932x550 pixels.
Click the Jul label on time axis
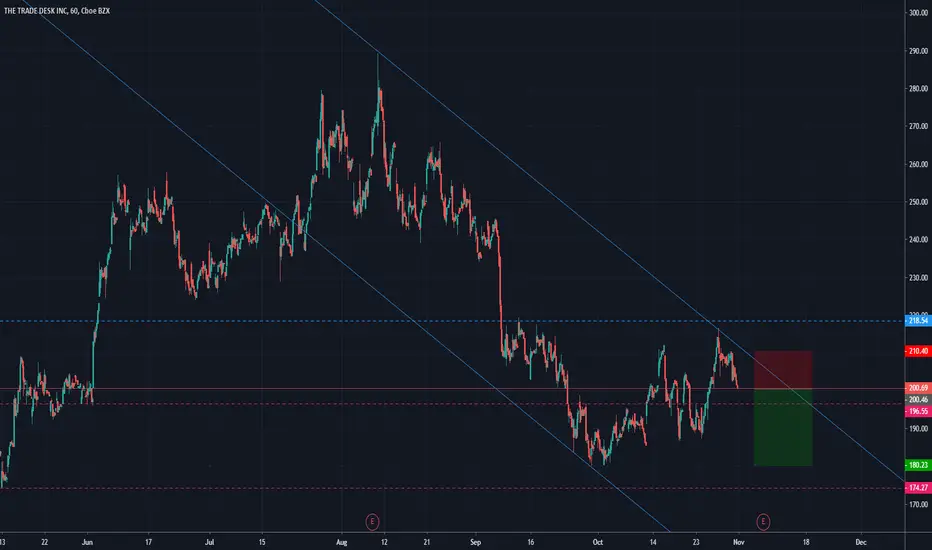pos(209,542)
